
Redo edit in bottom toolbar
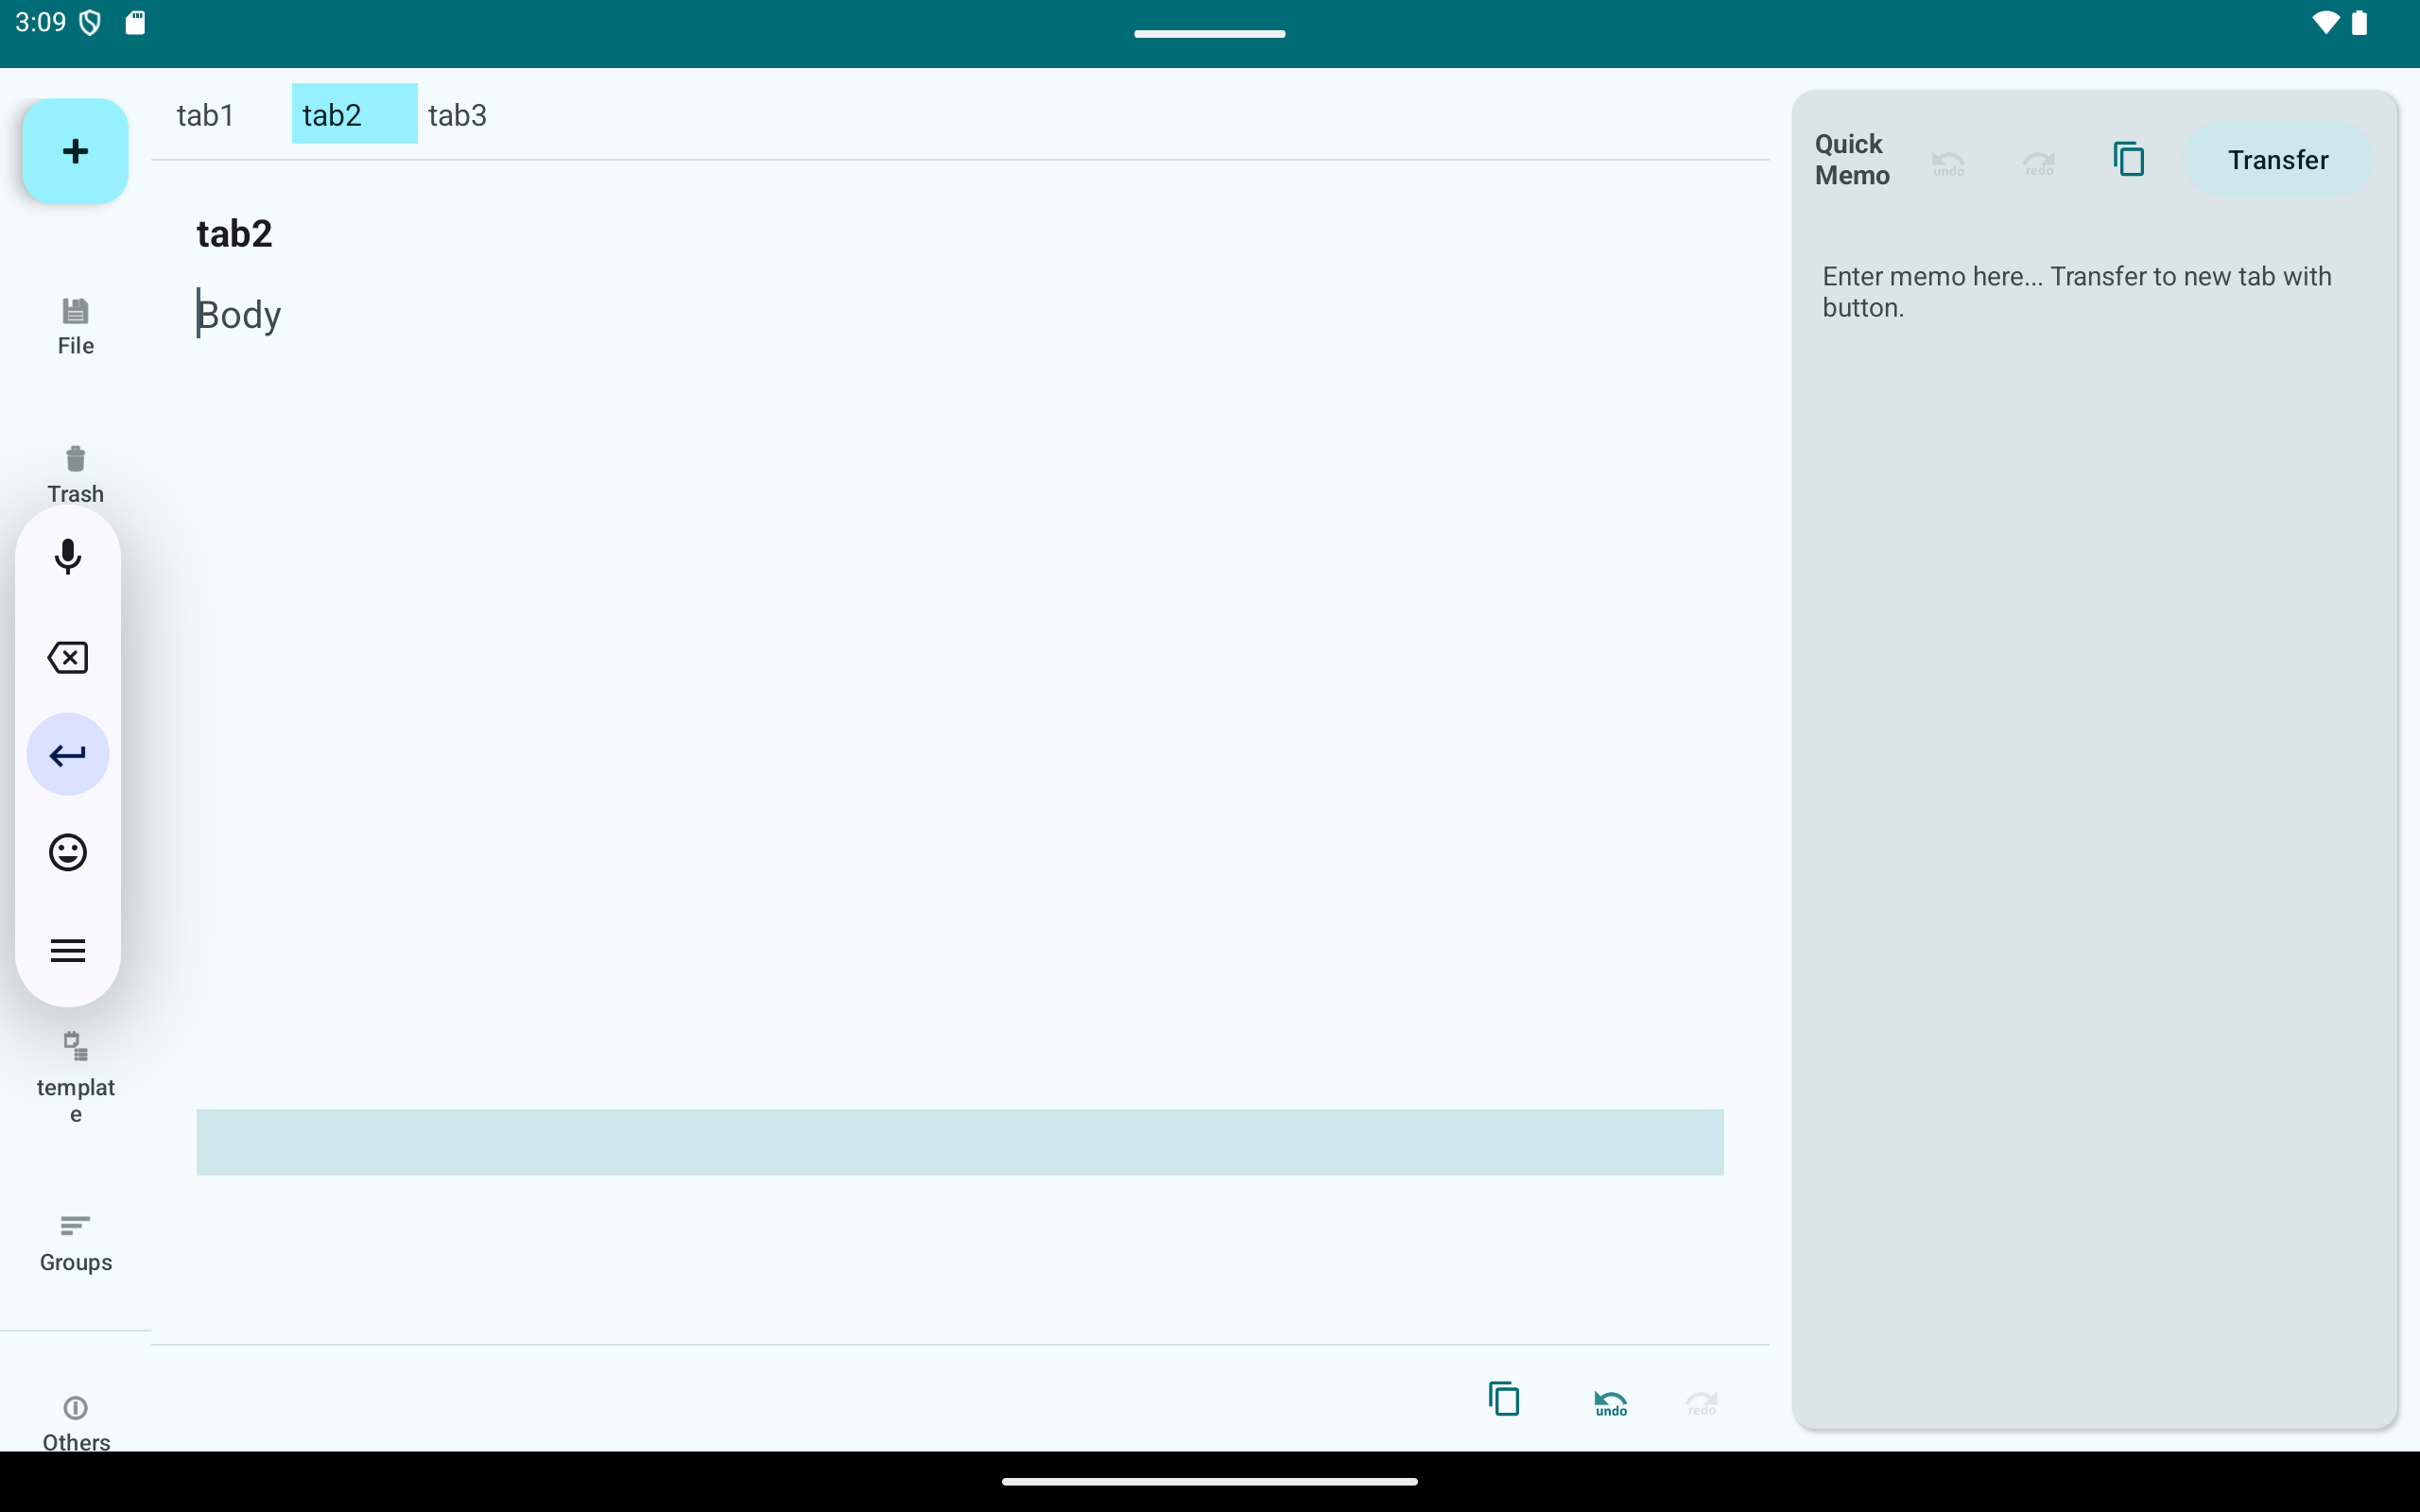(x=1701, y=1402)
